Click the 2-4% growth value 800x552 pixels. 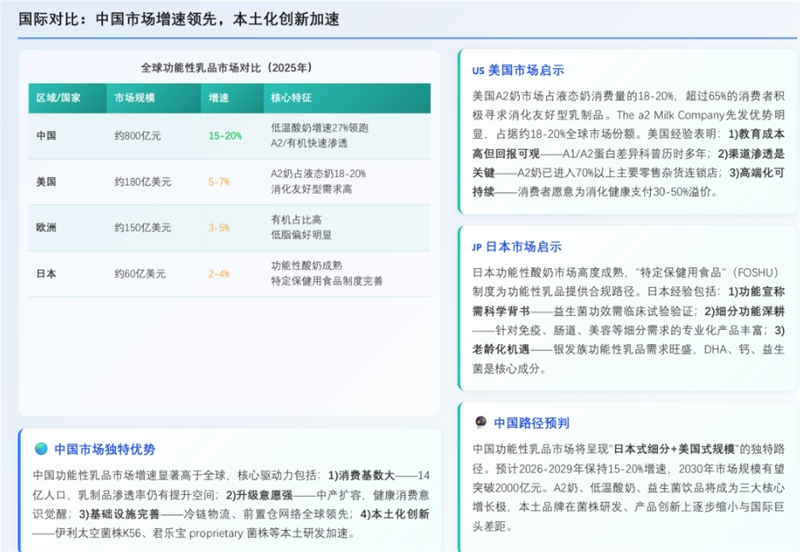219,274
